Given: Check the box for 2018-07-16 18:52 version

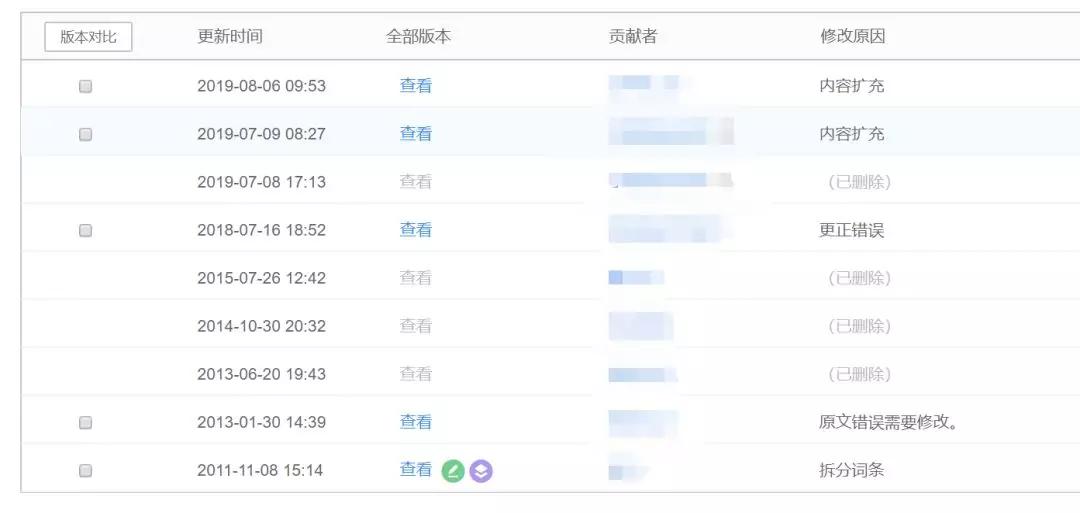Looking at the screenshot, I should coord(85,230).
